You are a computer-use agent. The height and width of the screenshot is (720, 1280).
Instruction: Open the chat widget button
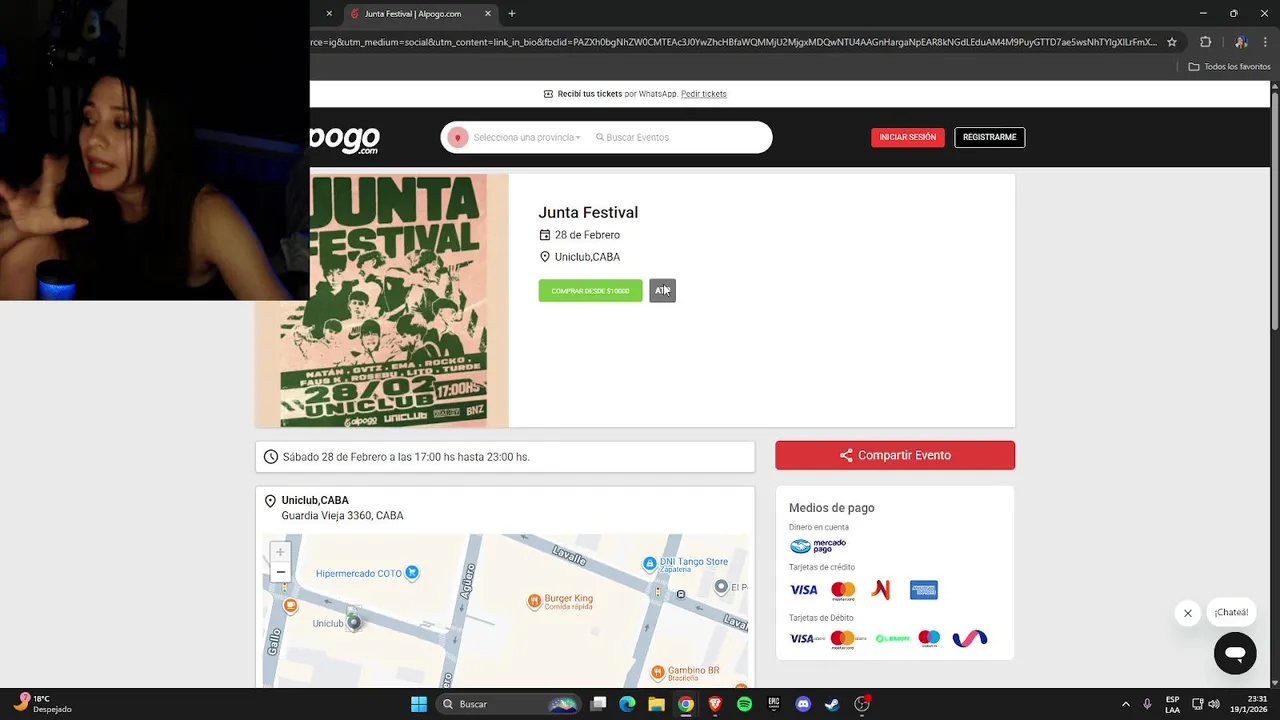click(x=1235, y=654)
